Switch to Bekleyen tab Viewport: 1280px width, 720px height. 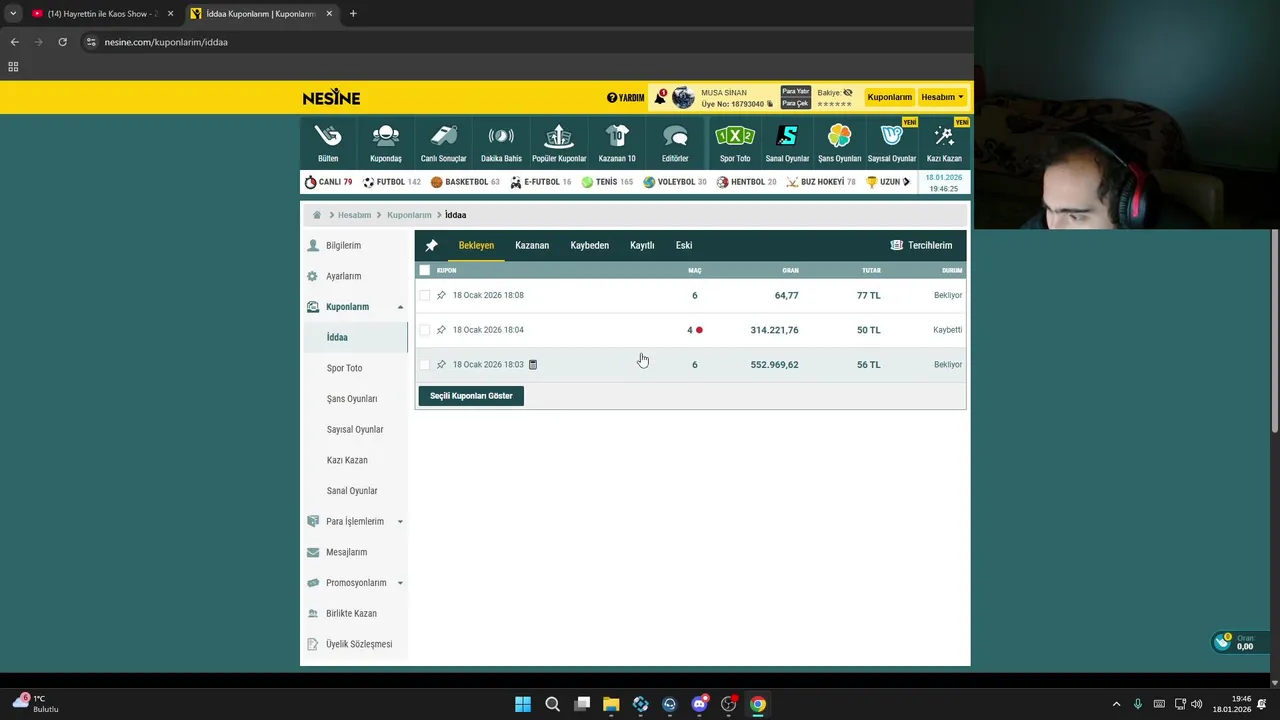click(476, 245)
